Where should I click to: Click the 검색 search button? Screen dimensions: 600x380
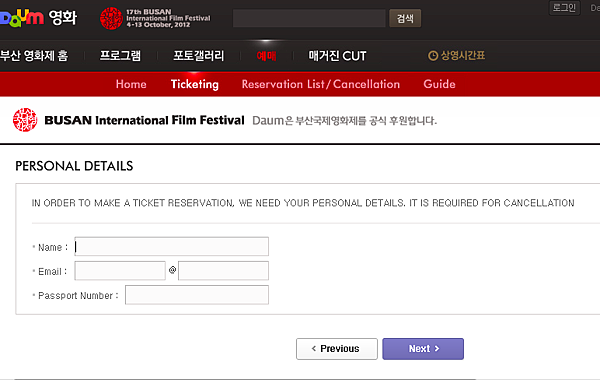[405, 18]
